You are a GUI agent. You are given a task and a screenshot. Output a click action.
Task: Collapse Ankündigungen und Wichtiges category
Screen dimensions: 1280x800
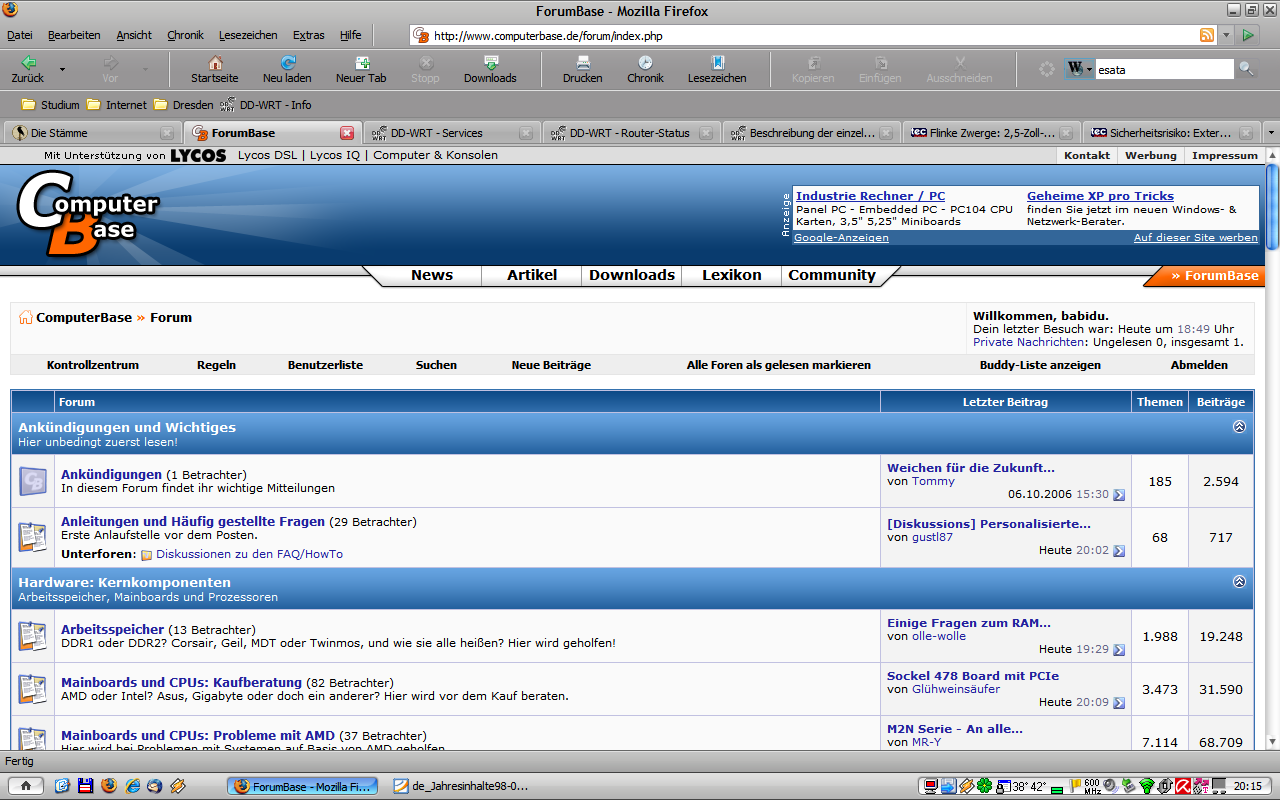point(1239,427)
